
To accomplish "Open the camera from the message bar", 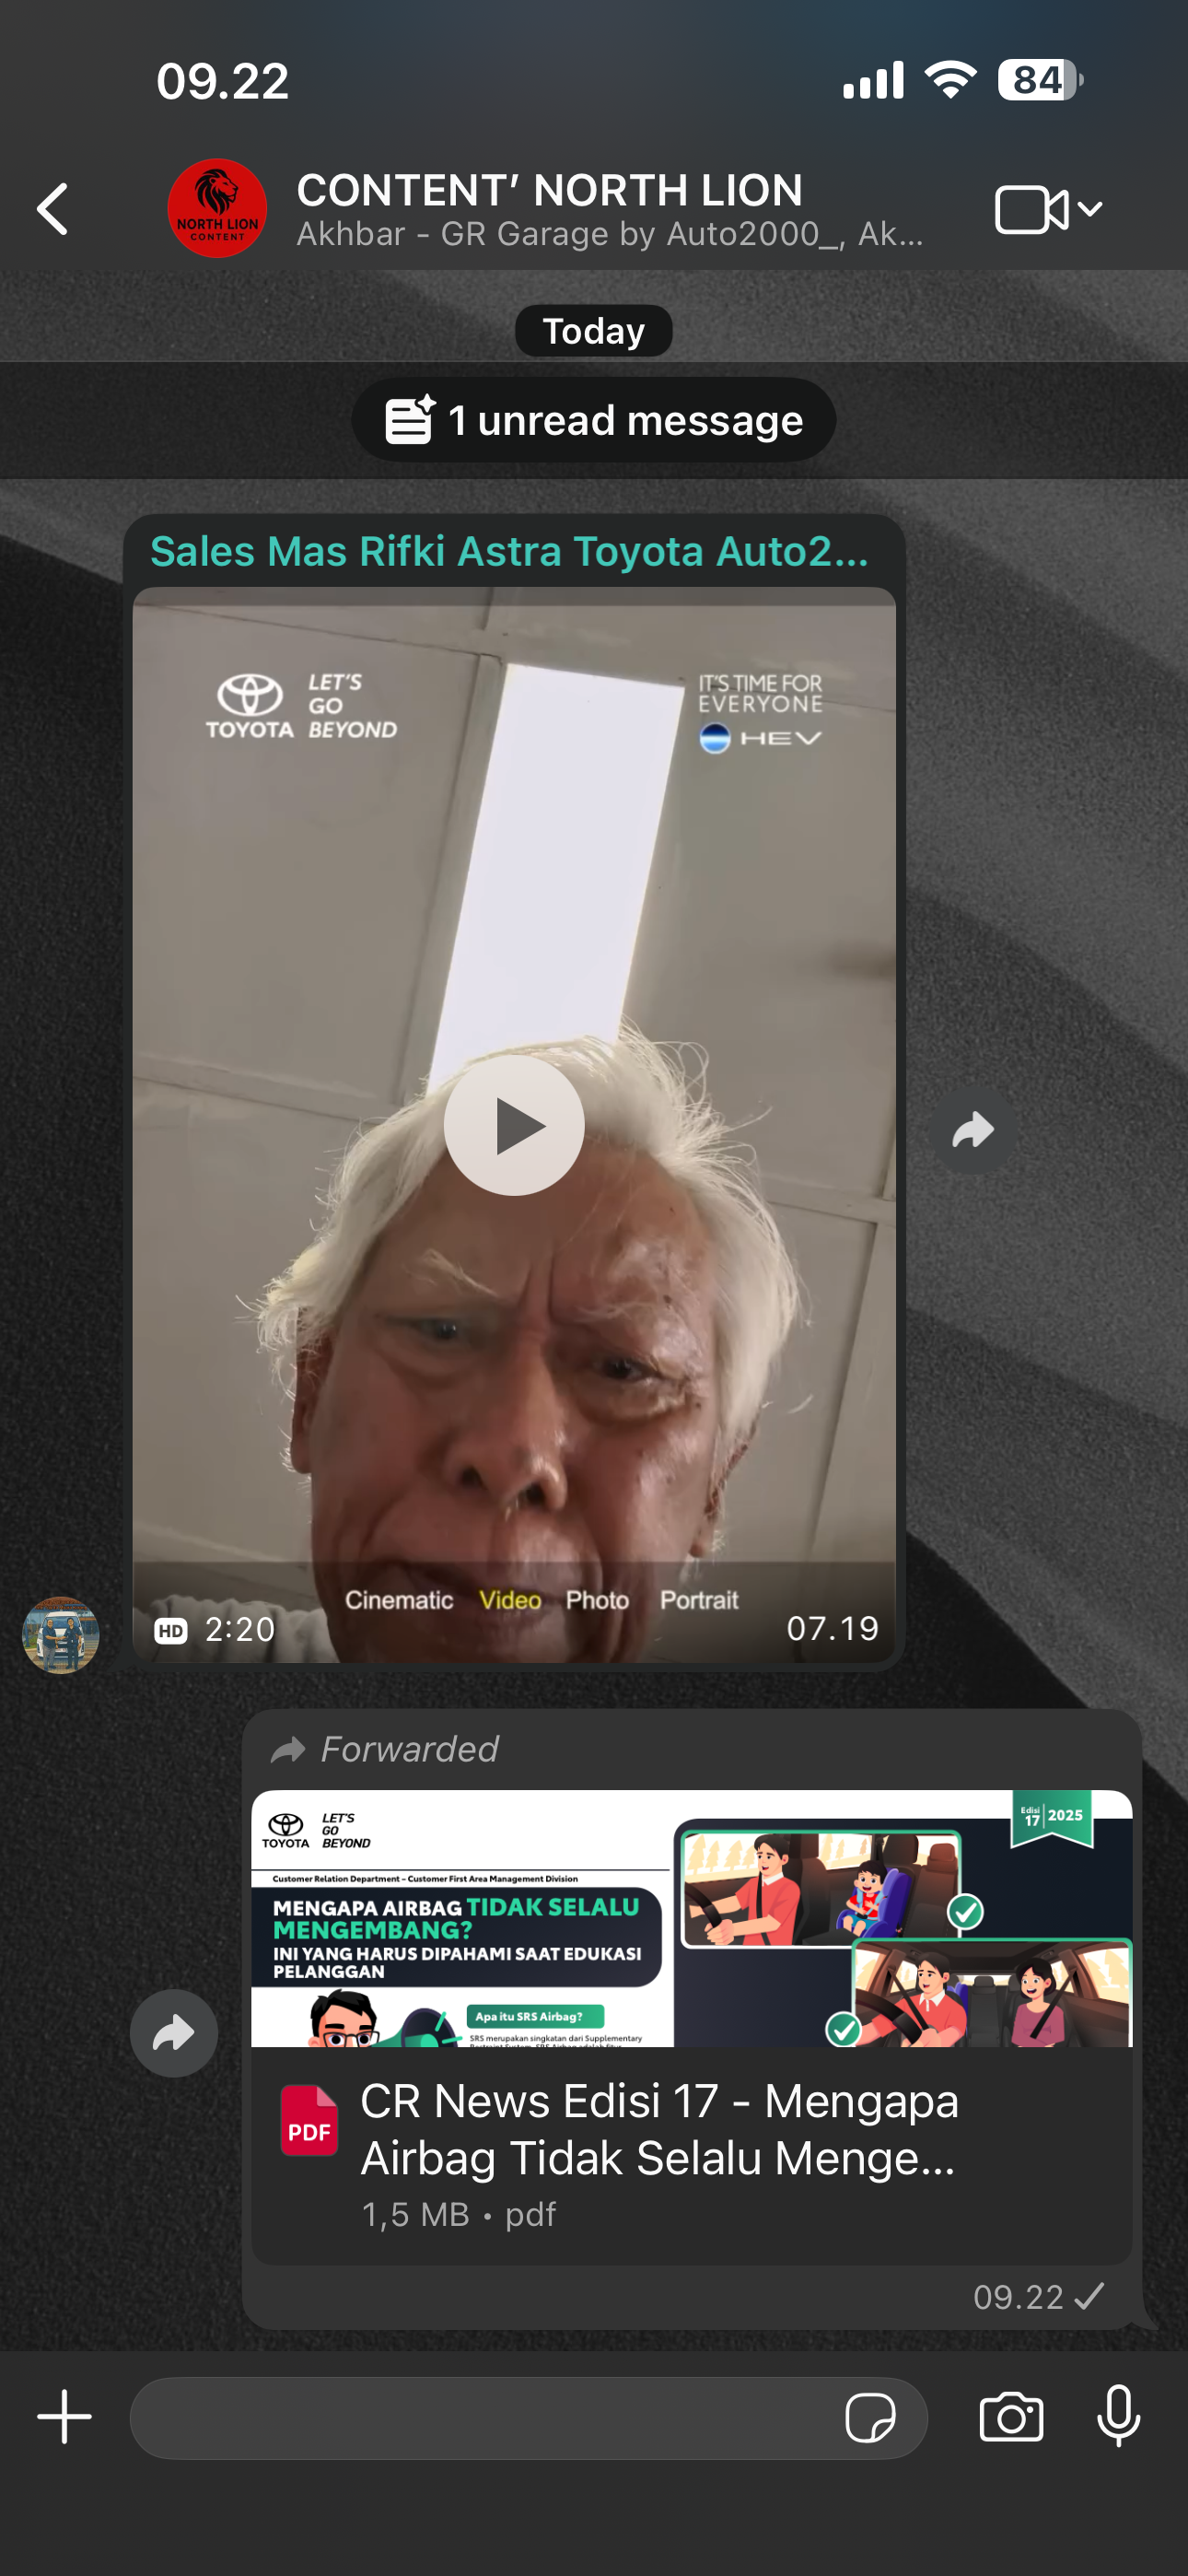I will click(1011, 2417).
